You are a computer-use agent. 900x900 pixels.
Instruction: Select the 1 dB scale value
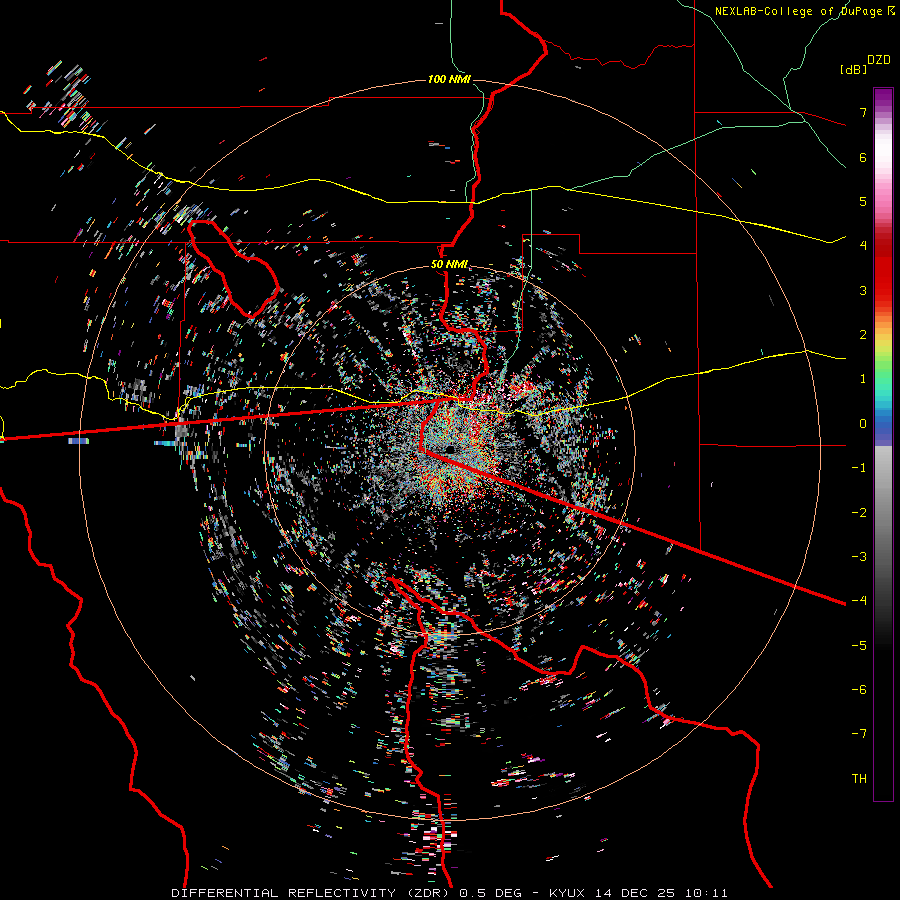coord(863,379)
